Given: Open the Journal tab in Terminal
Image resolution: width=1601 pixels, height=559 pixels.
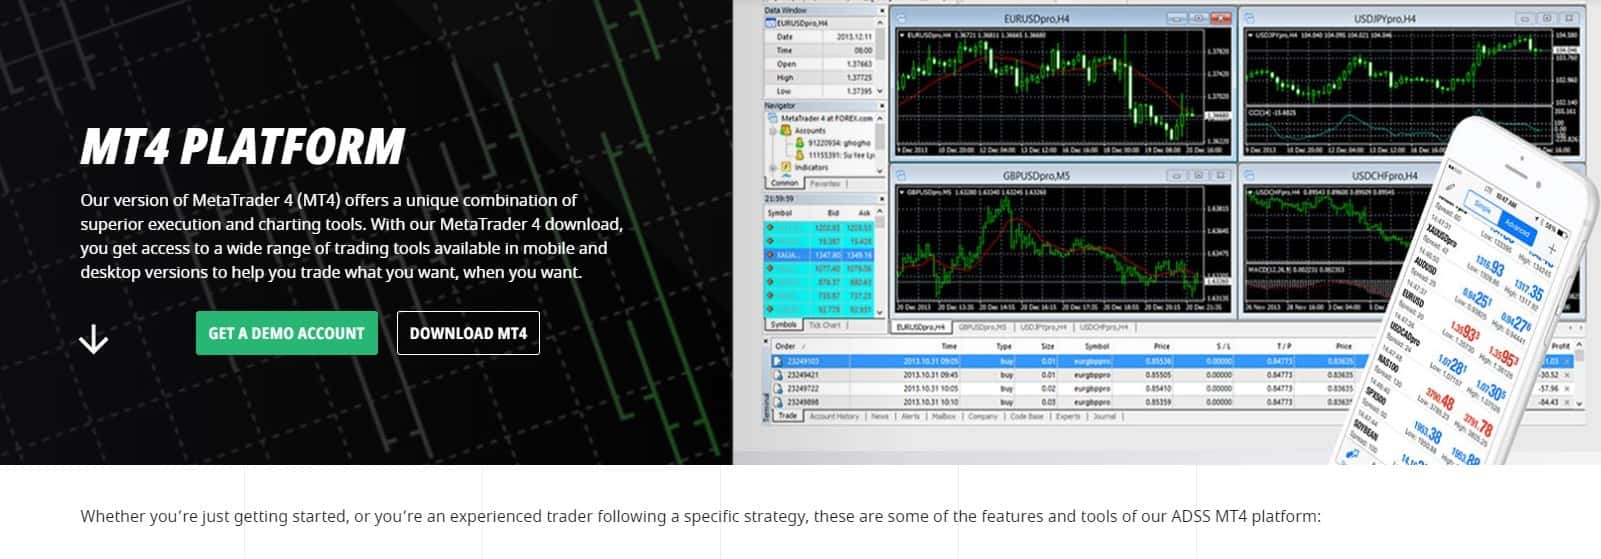Looking at the screenshot, I should pyautogui.click(x=1104, y=416).
